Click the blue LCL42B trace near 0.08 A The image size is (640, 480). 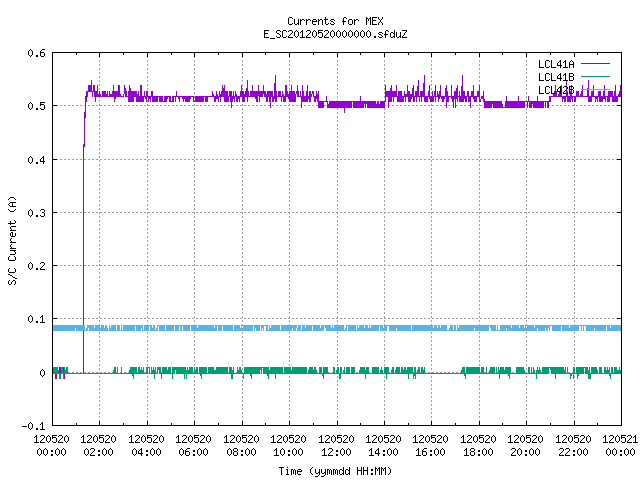click(337, 328)
